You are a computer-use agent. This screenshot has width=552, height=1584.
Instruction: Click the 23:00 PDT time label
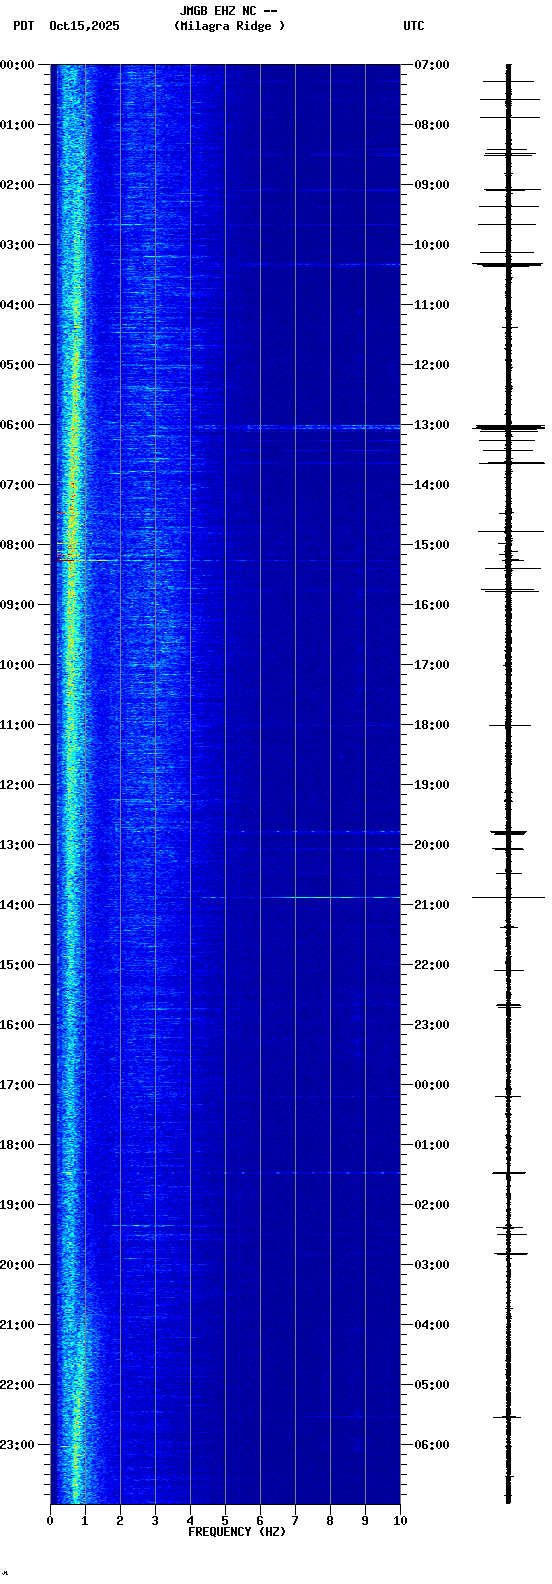tap(17, 1445)
